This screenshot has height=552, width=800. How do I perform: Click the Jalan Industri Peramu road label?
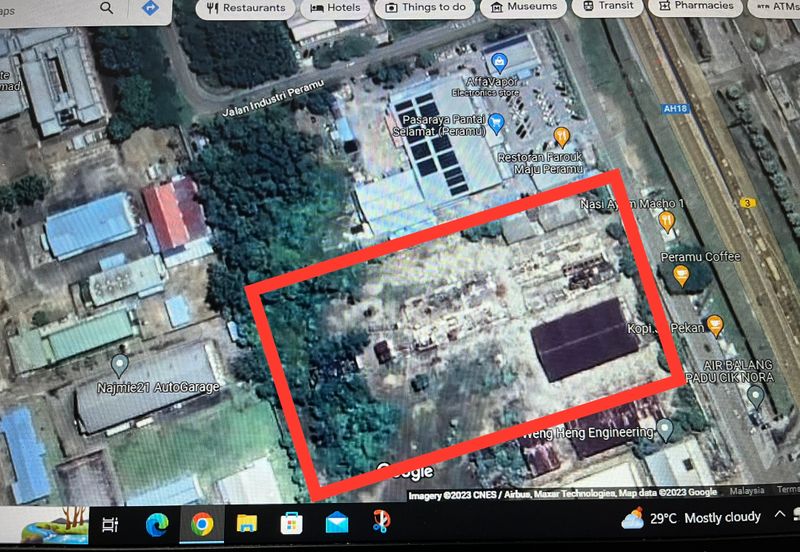[273, 98]
